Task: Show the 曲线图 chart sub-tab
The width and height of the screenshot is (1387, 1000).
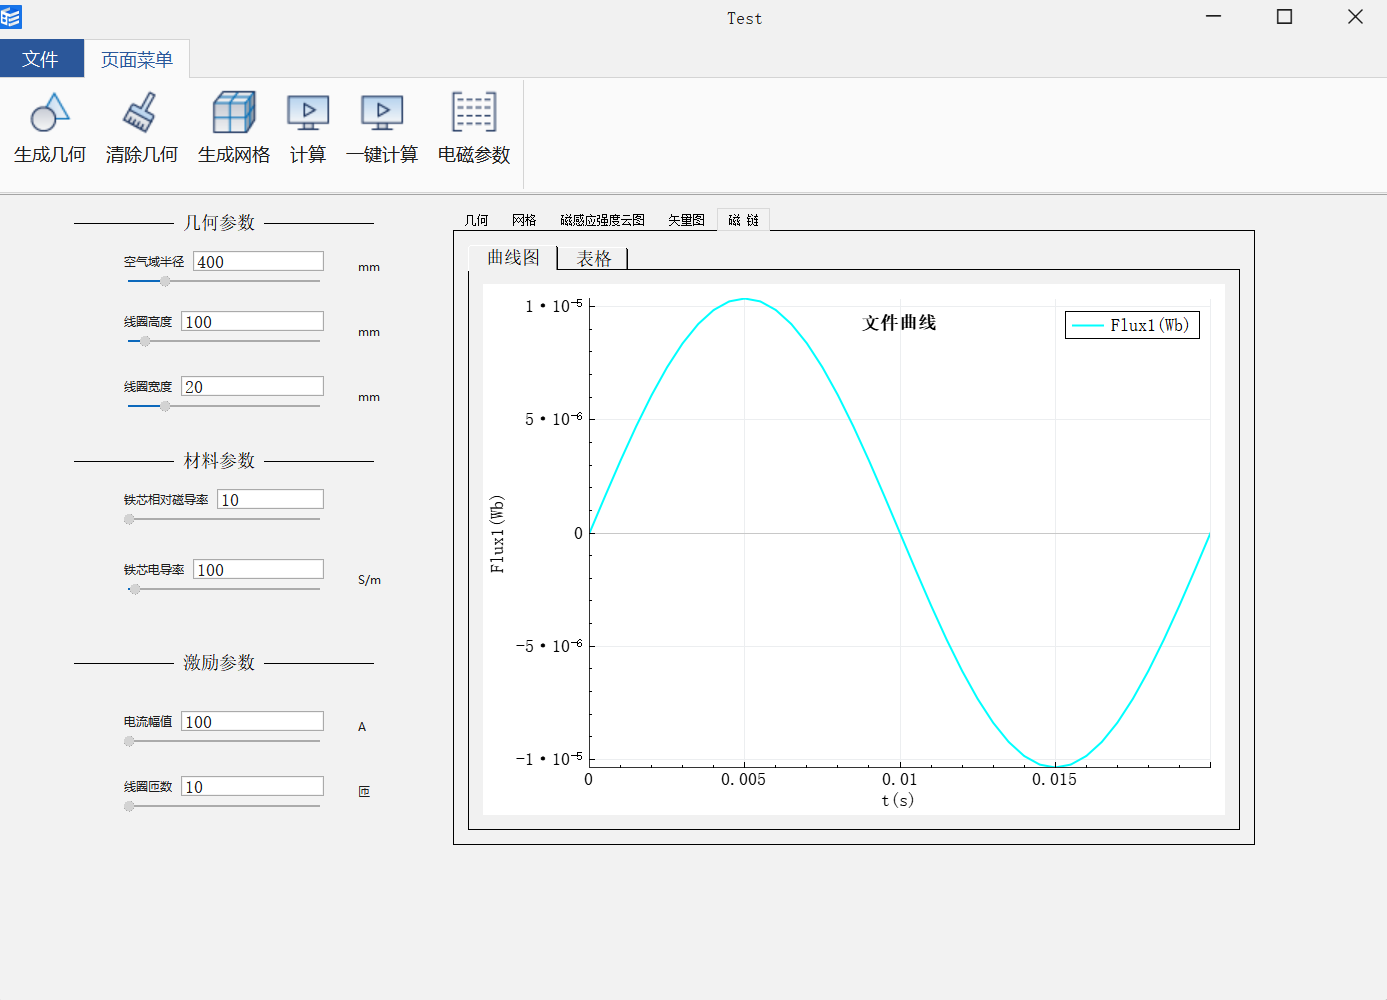Action: point(513,257)
